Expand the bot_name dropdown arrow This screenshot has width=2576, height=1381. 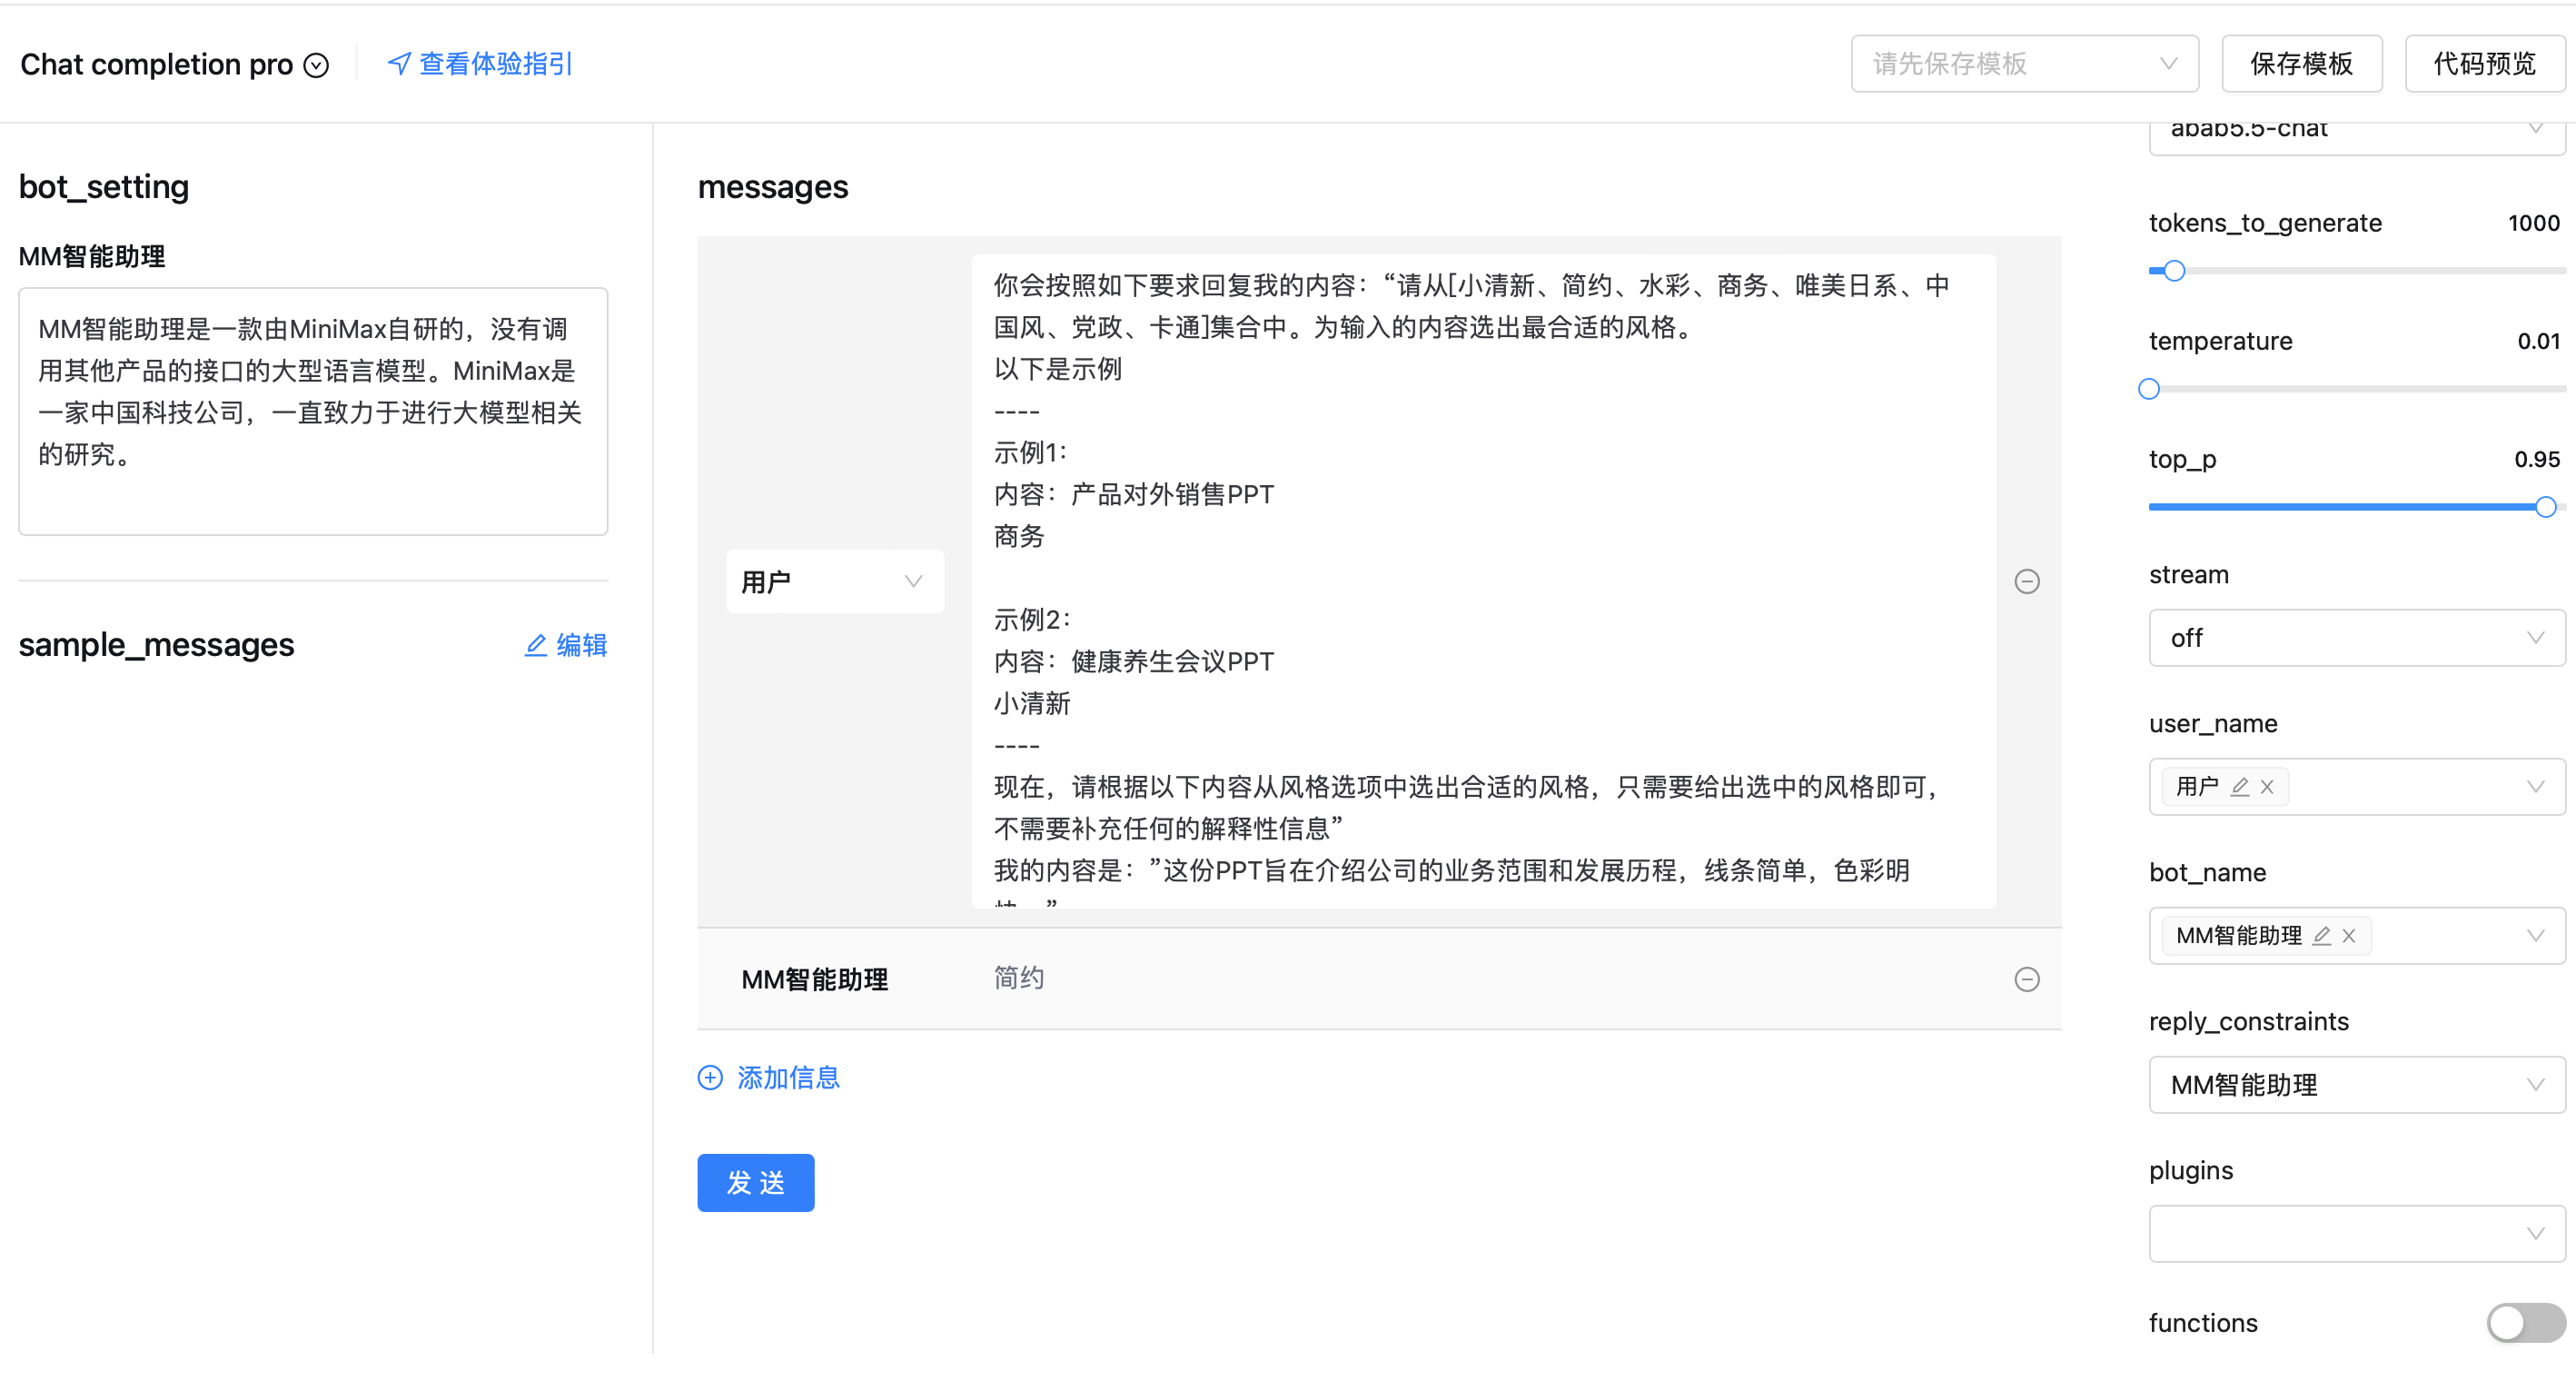click(2535, 936)
